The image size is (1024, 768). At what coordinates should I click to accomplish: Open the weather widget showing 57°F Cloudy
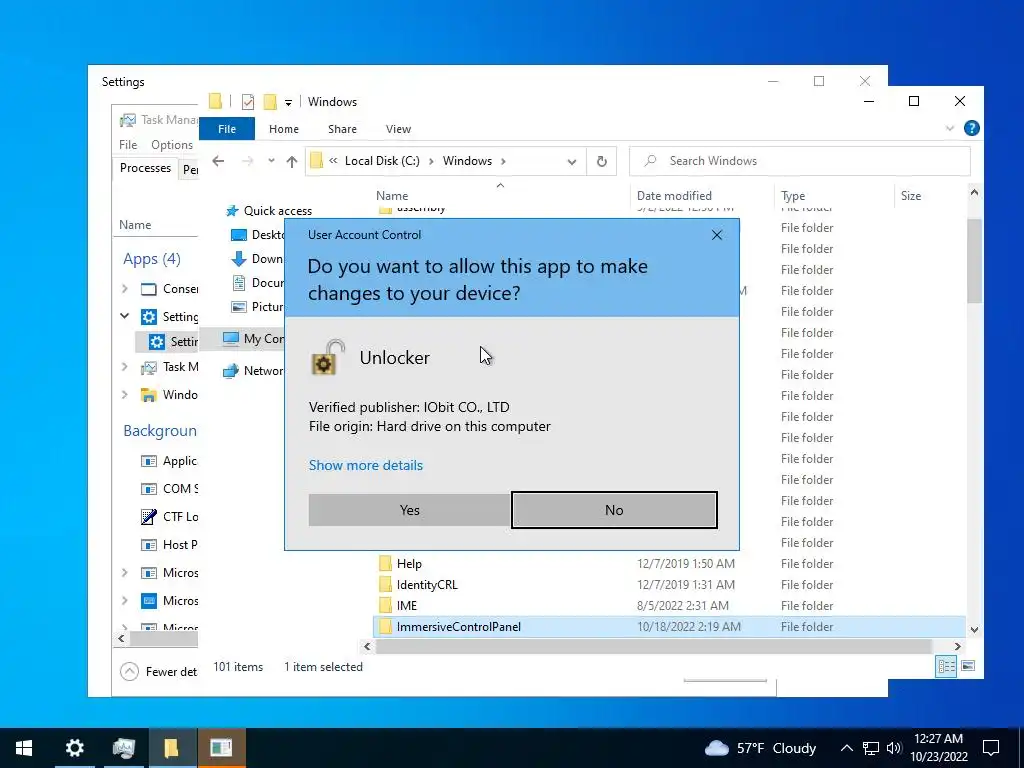(761, 748)
